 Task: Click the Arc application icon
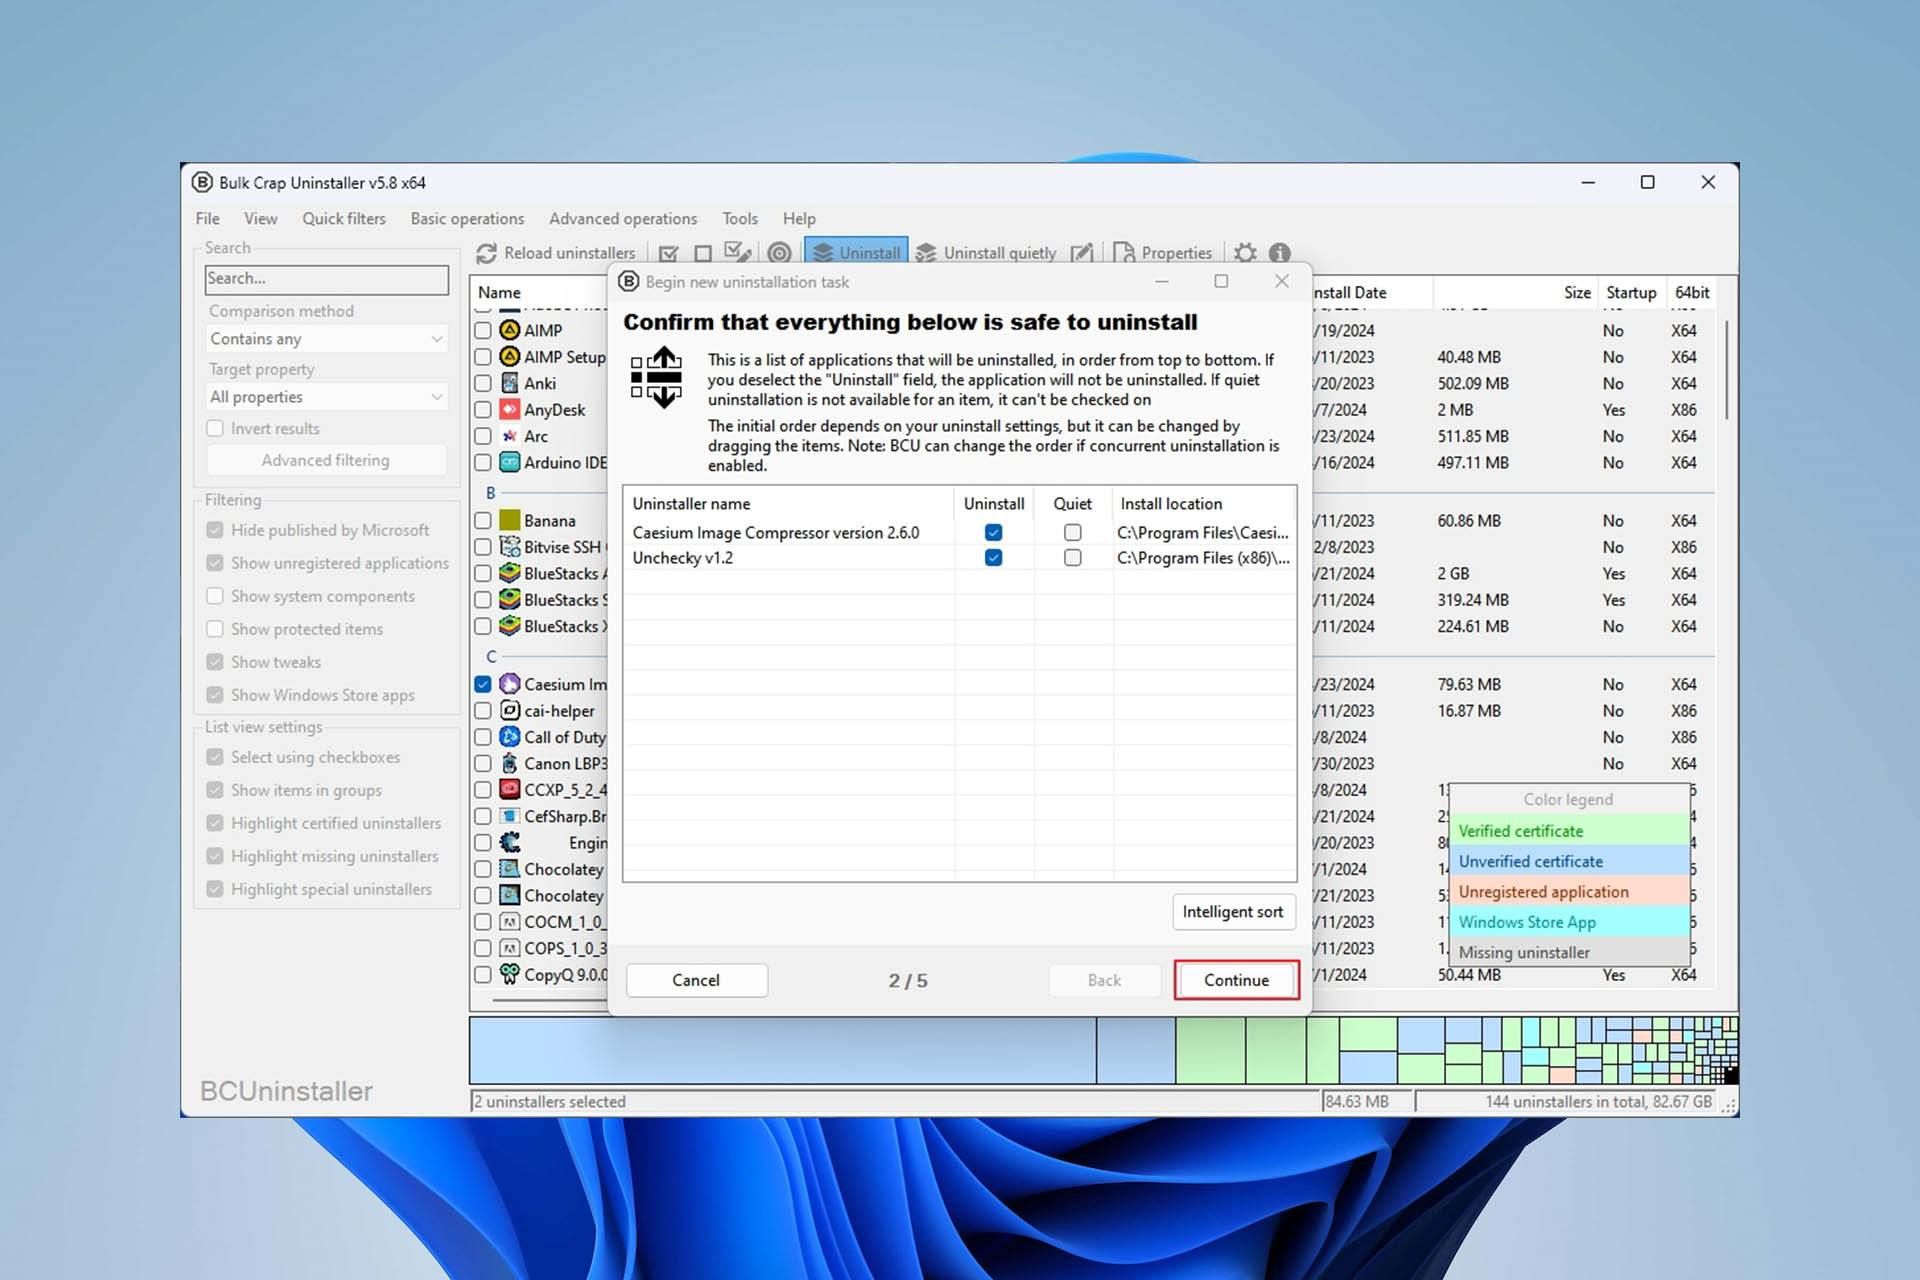[510, 436]
